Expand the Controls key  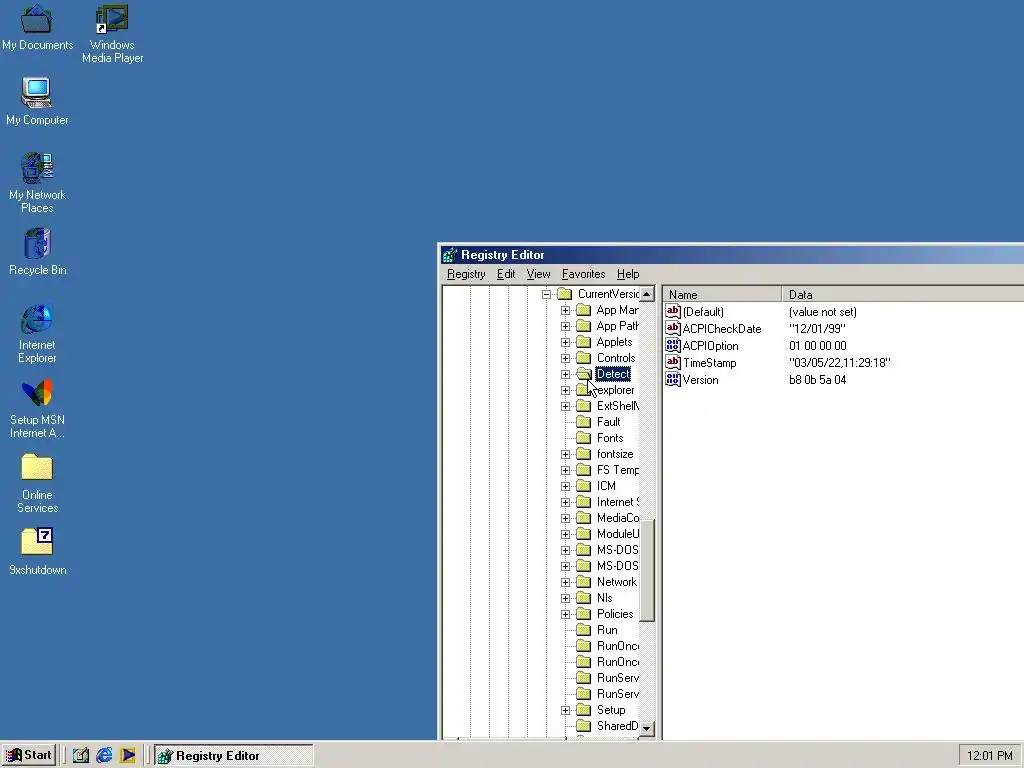(566, 359)
